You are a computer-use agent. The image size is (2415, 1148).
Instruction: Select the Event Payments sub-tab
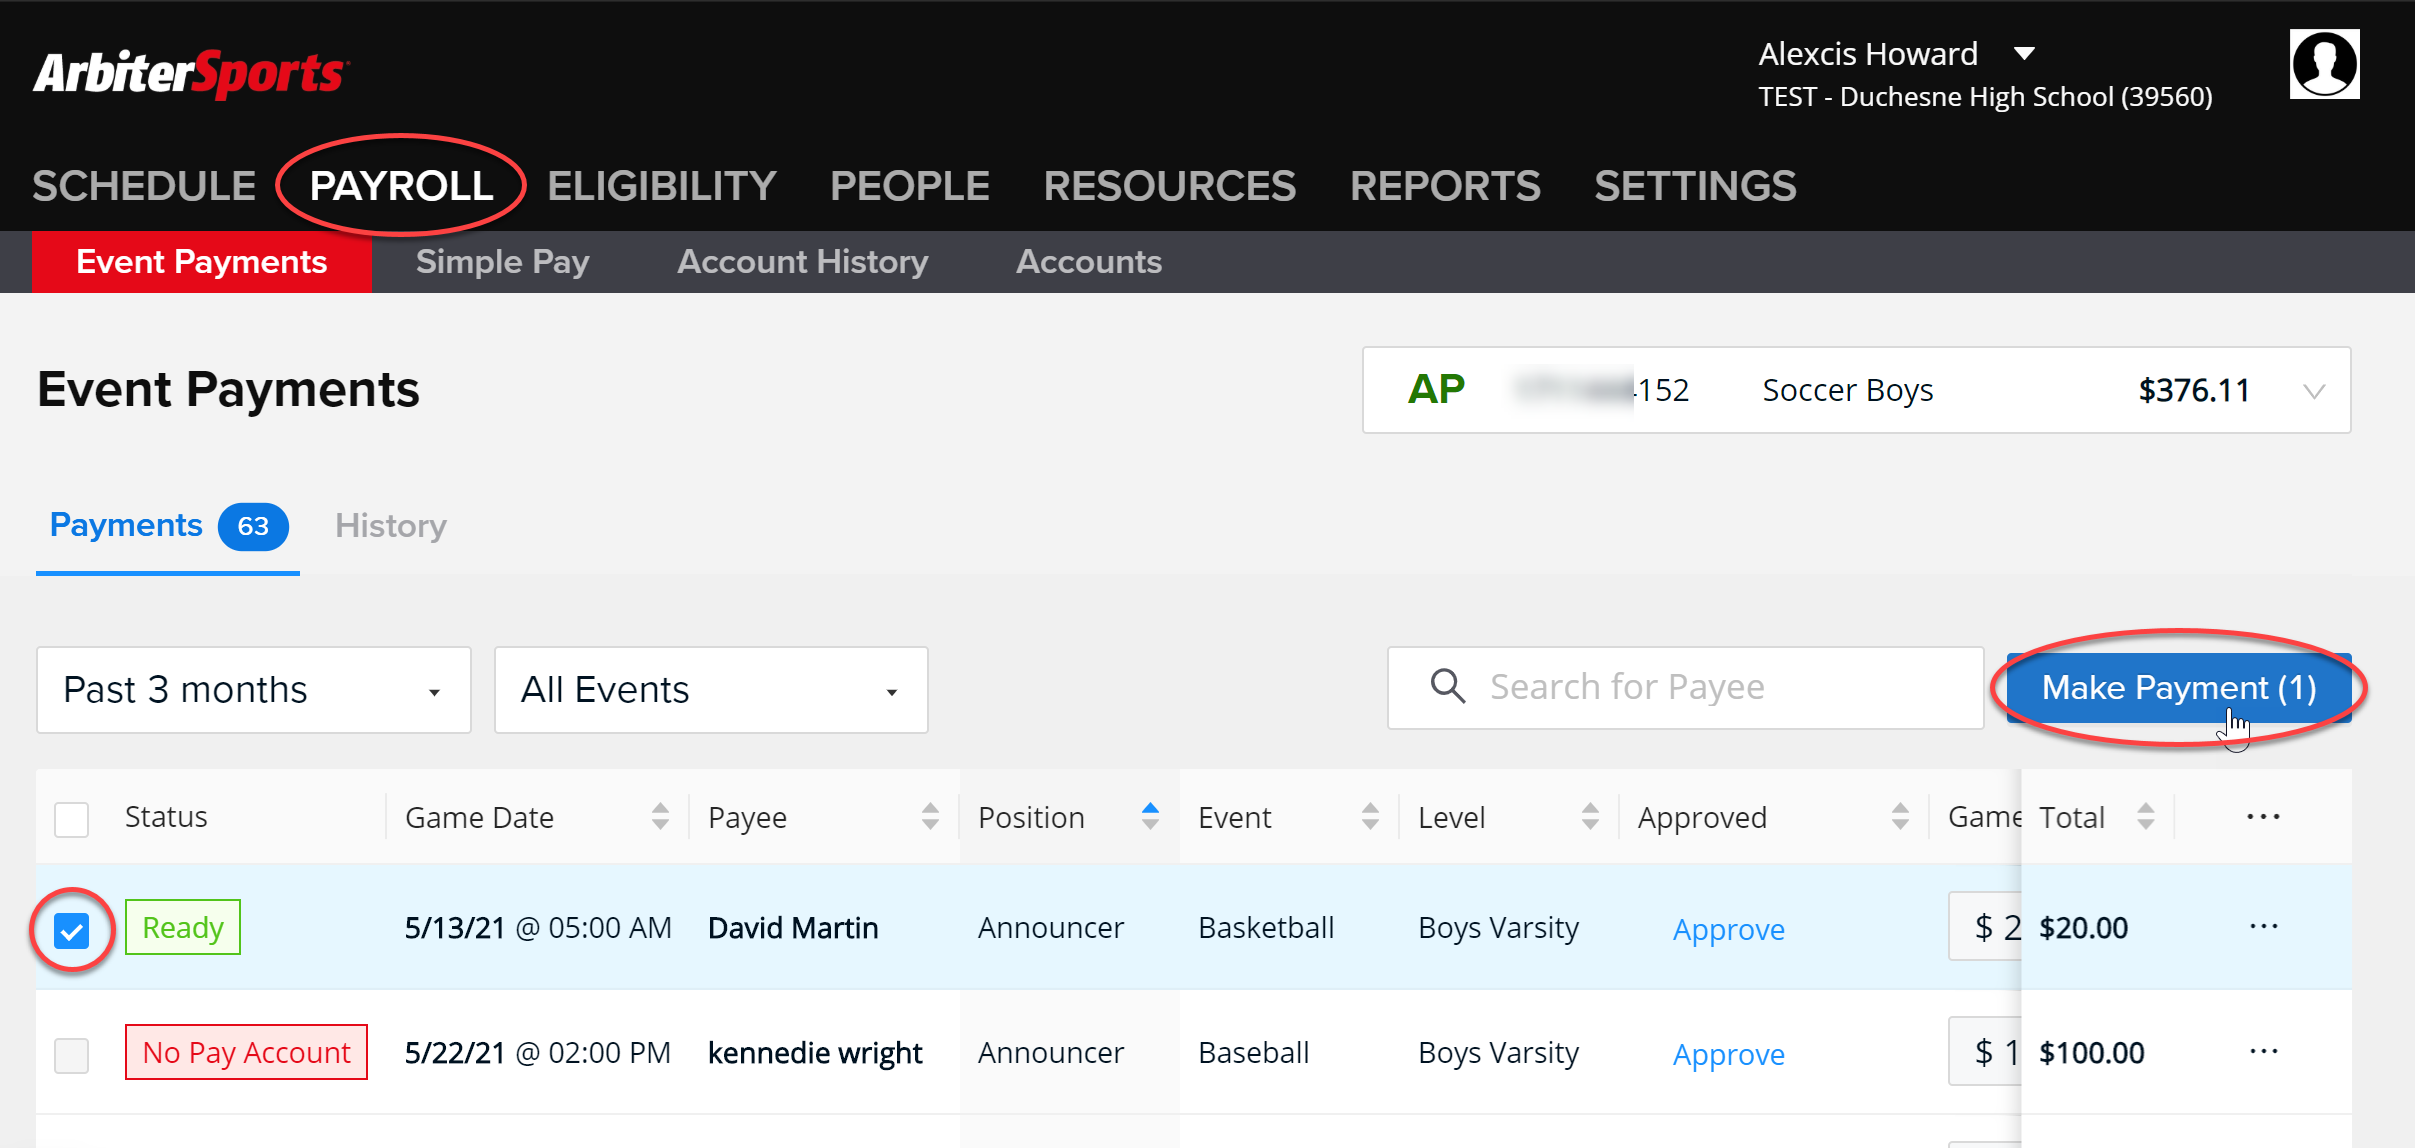[x=202, y=262]
